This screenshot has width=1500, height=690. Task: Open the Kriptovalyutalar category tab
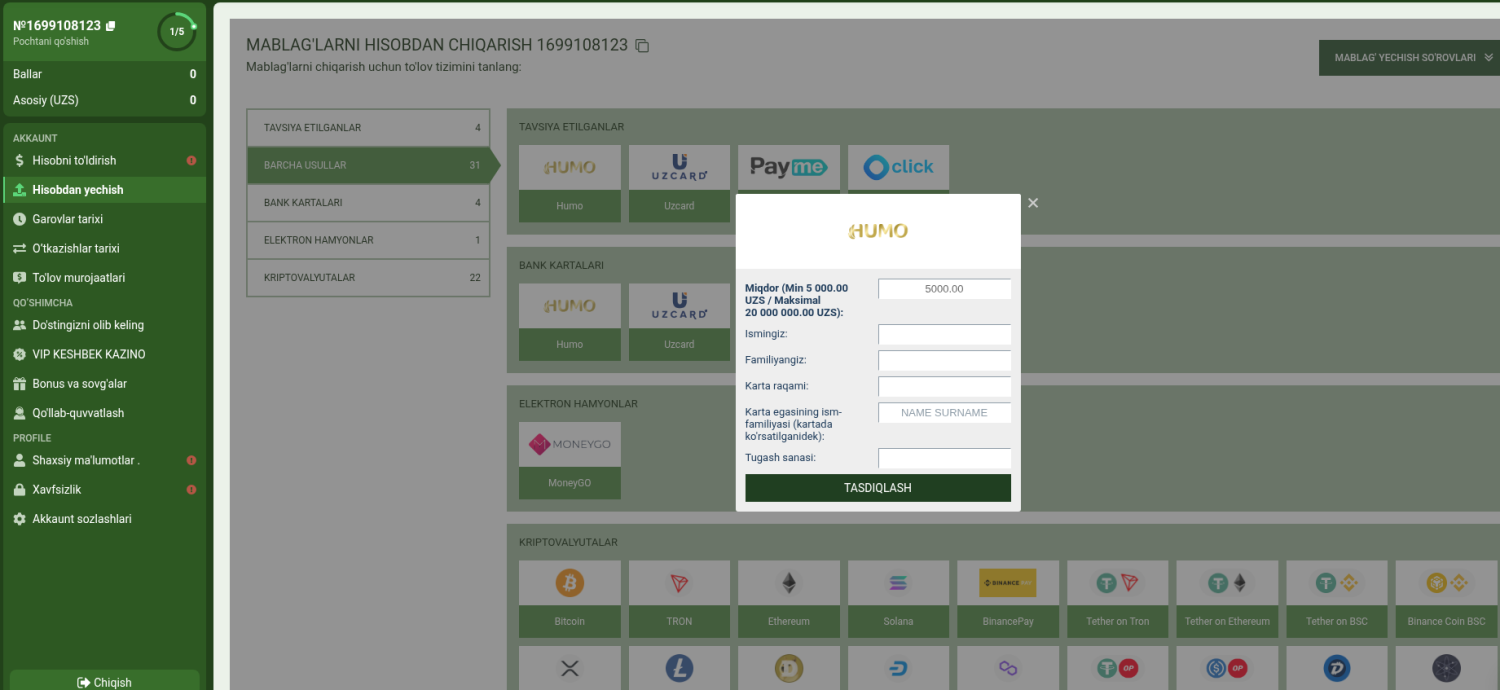point(368,278)
